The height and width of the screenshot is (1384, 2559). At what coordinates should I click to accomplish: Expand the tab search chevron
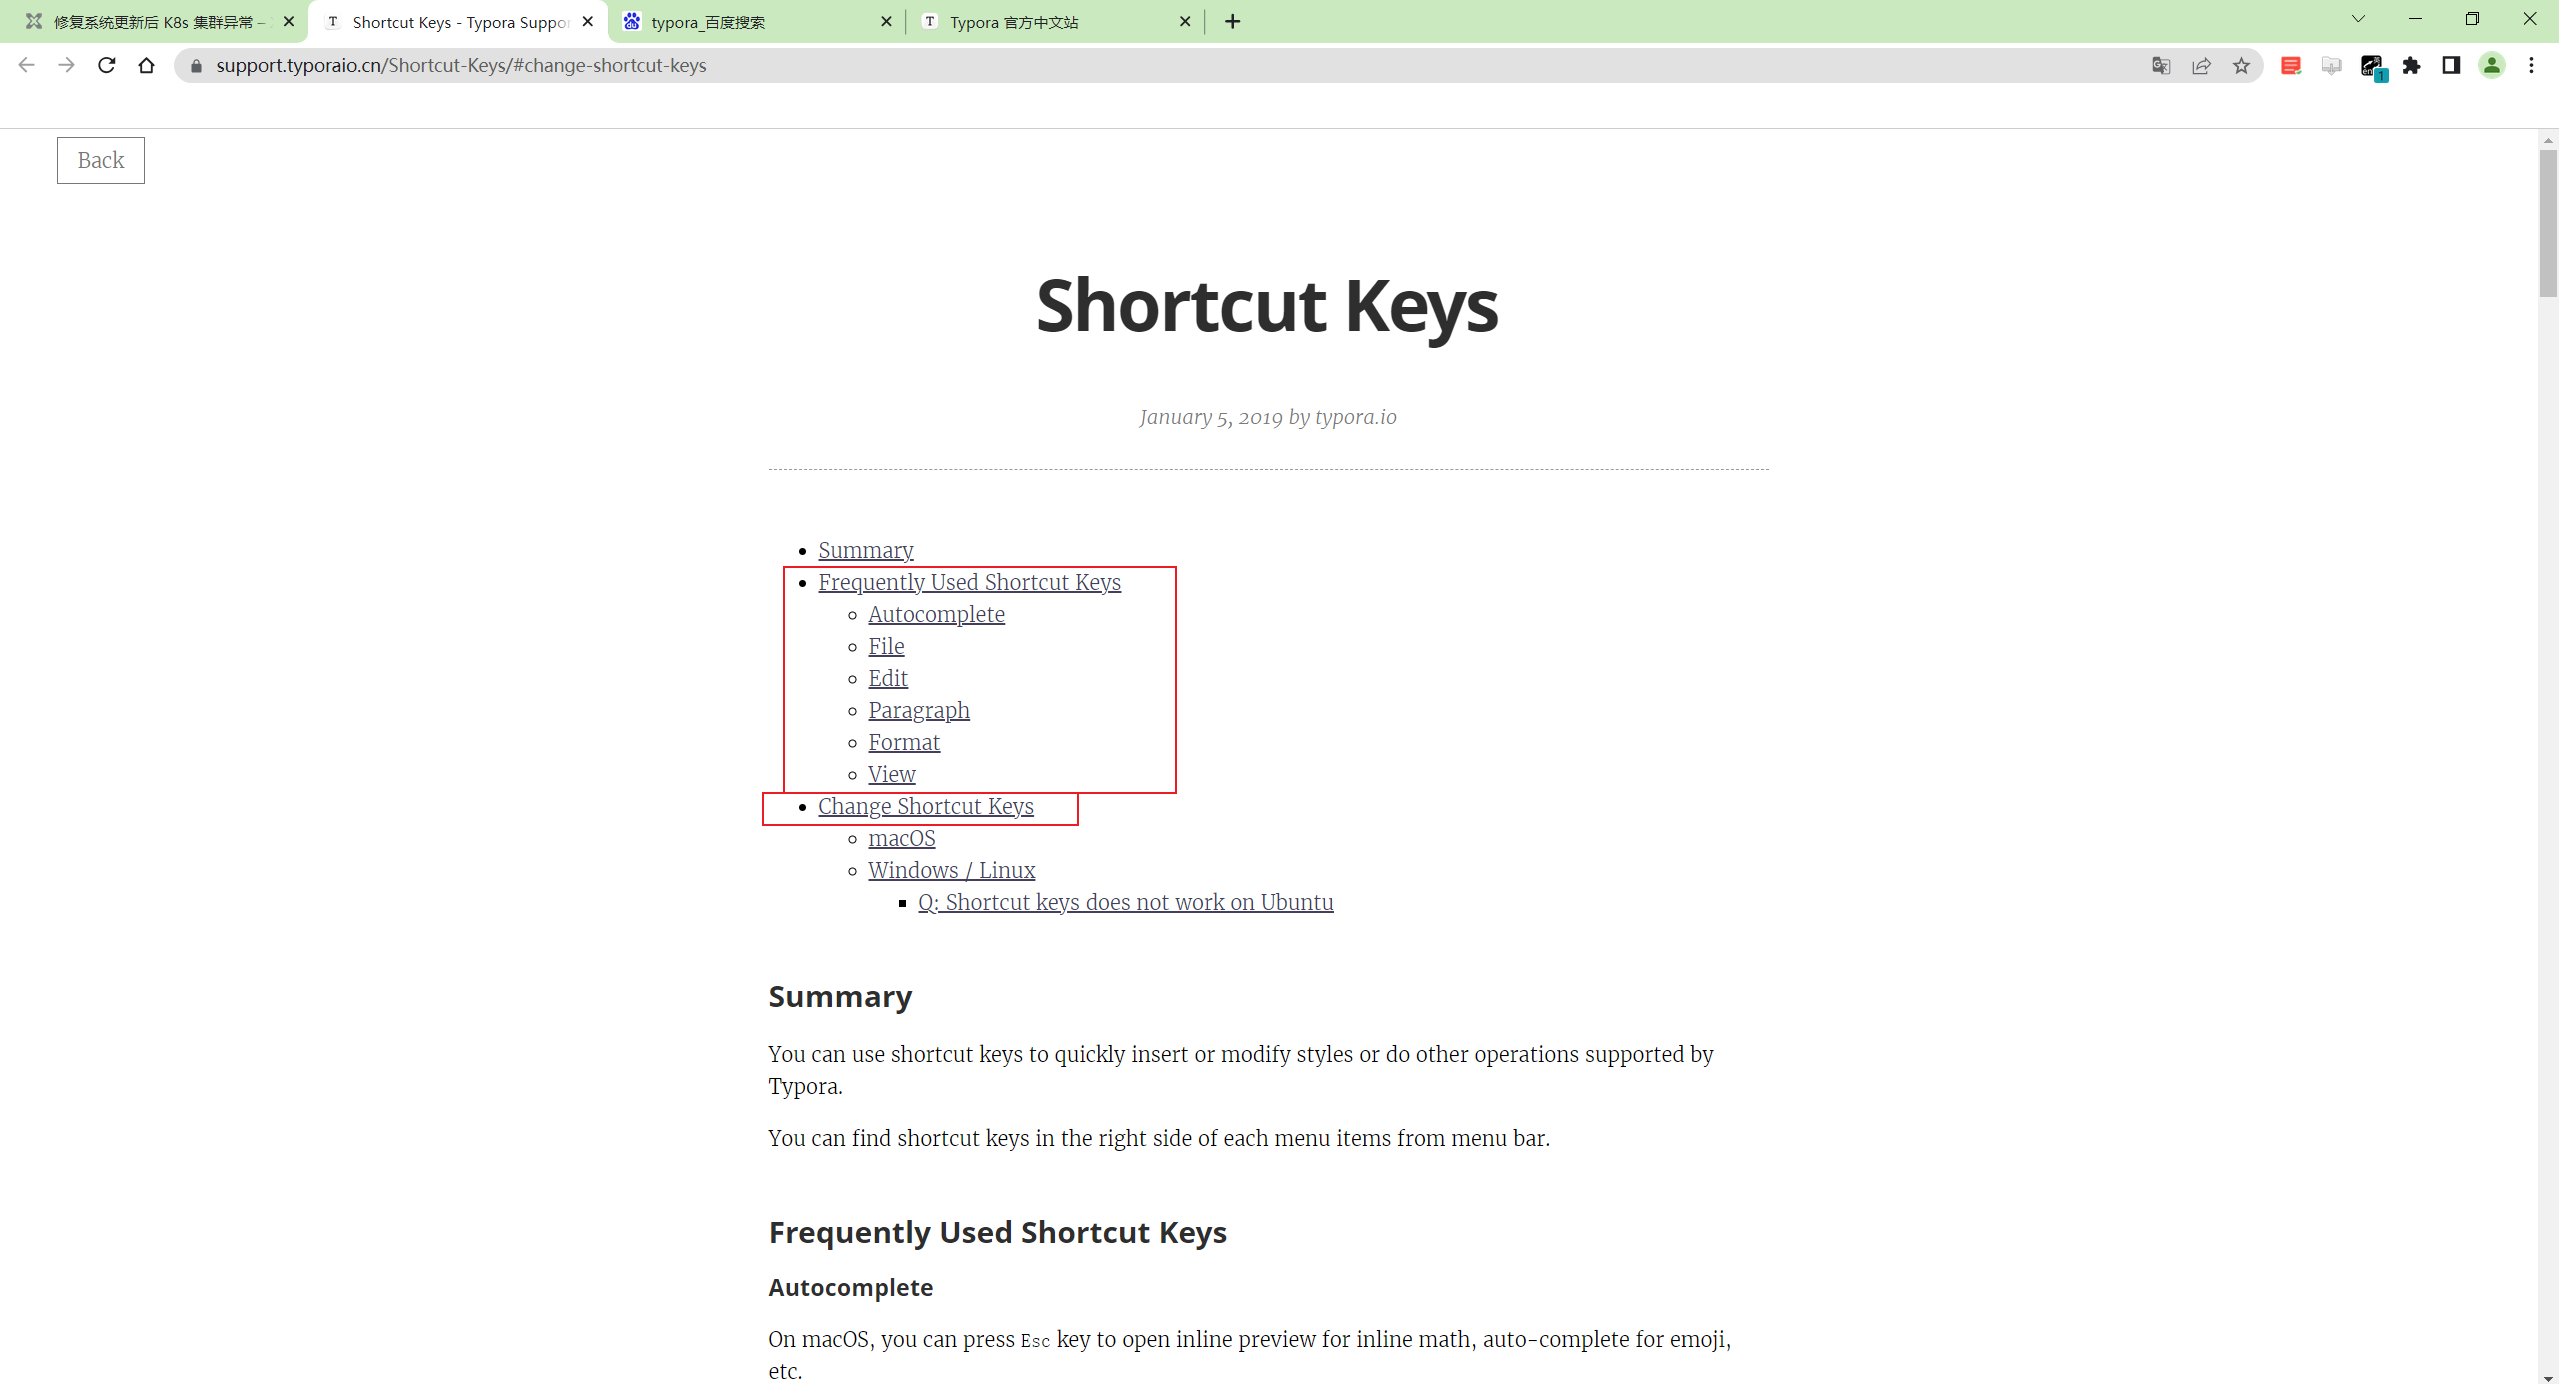(x=2358, y=19)
